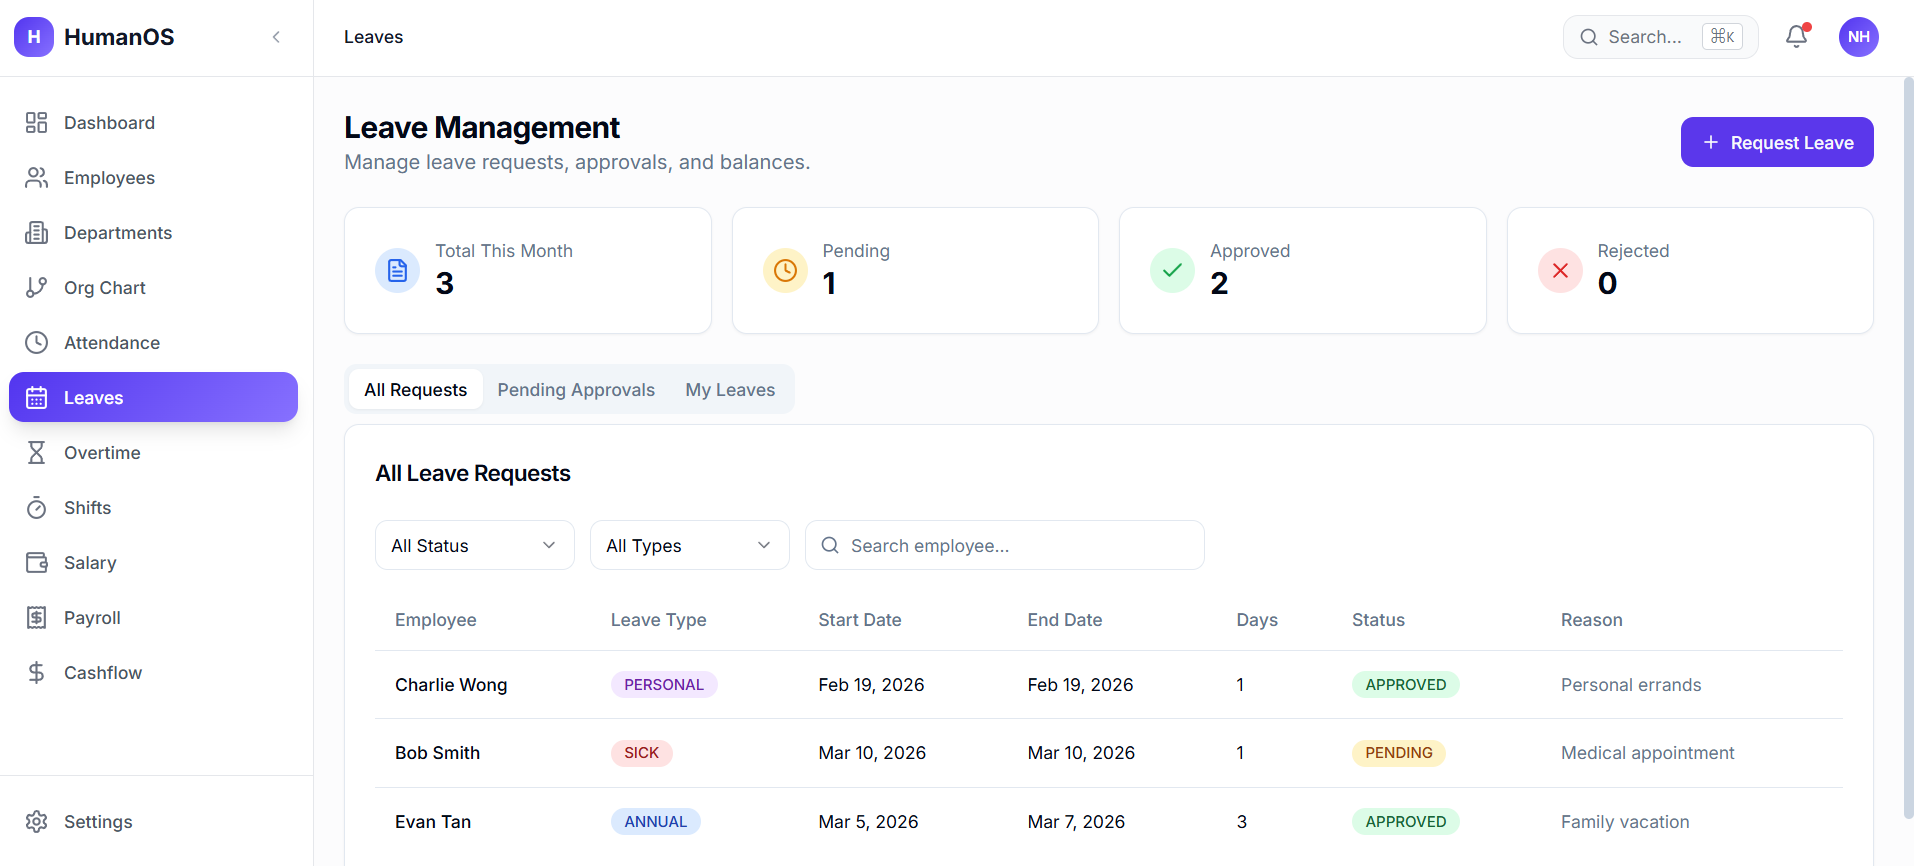Switch to the My Leaves tab
Viewport: 1914px width, 866px height.
pos(730,390)
